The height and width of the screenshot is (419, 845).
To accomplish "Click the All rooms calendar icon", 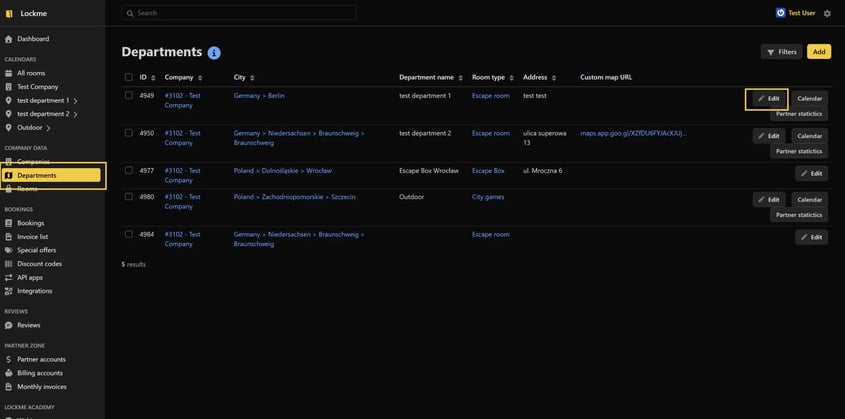I will [9, 73].
